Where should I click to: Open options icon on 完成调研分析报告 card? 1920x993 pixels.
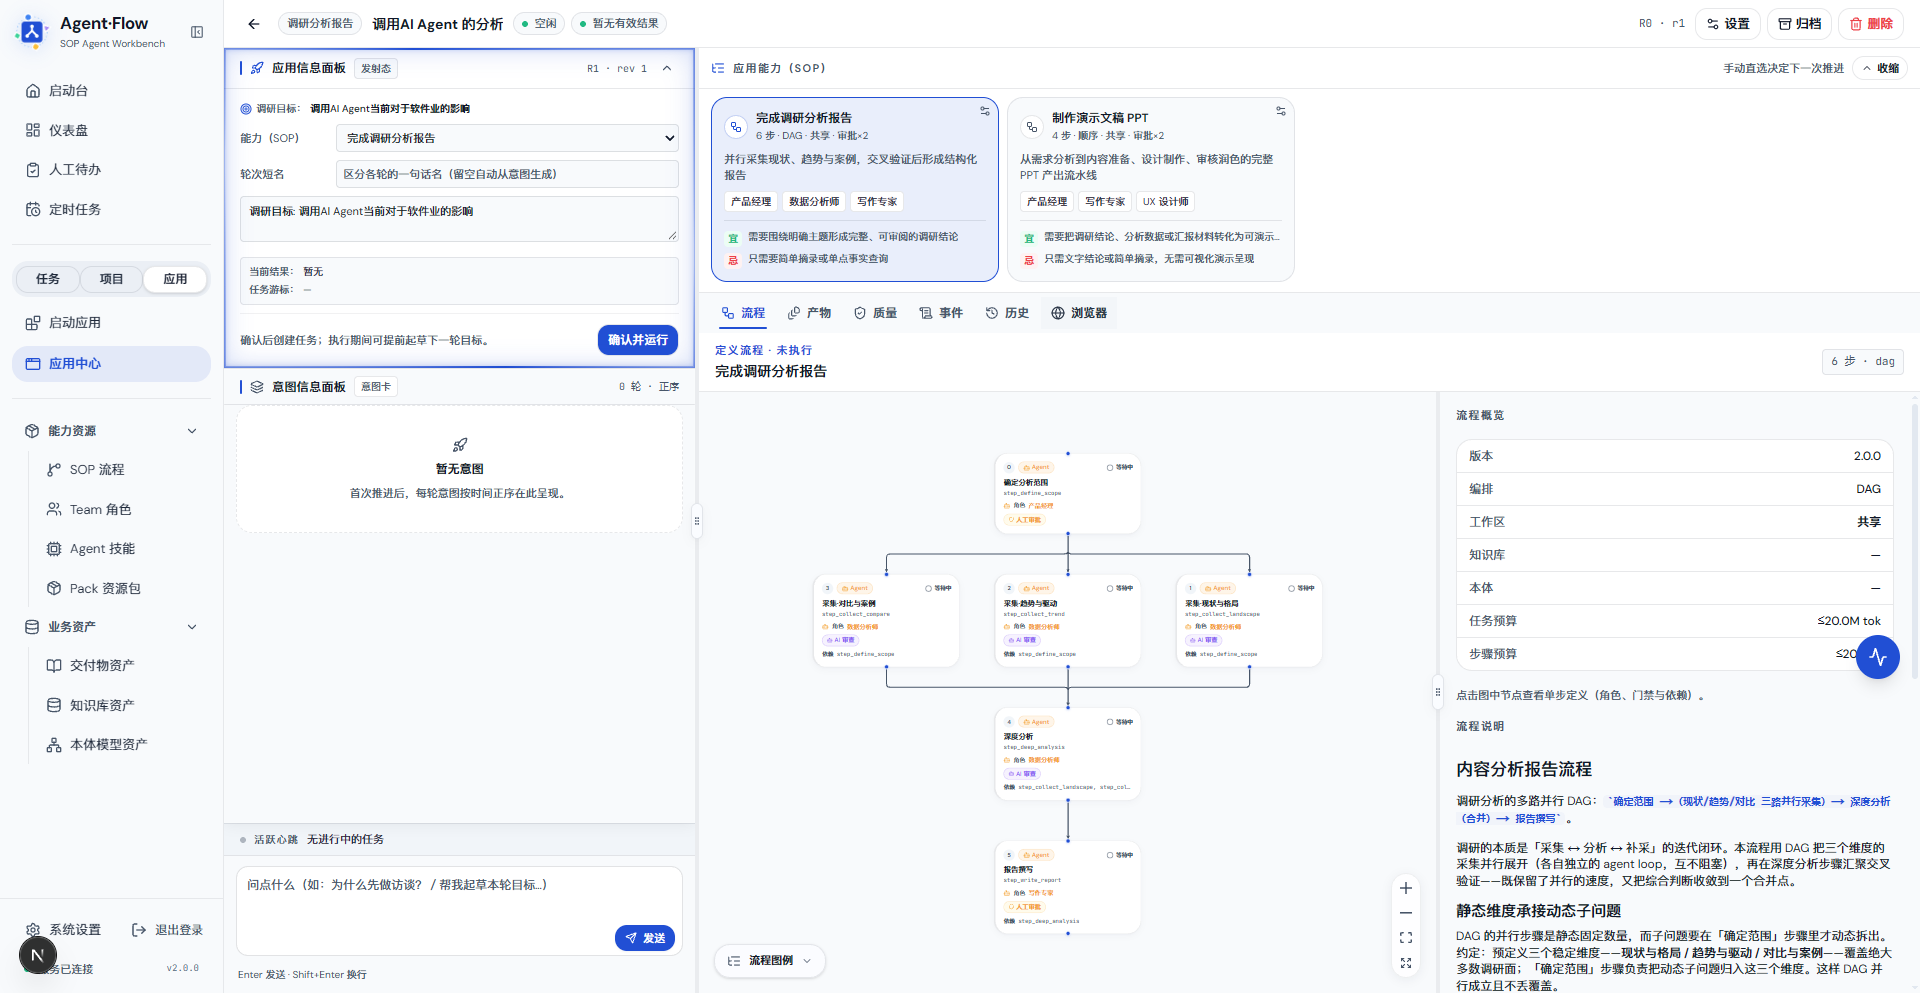tap(985, 111)
